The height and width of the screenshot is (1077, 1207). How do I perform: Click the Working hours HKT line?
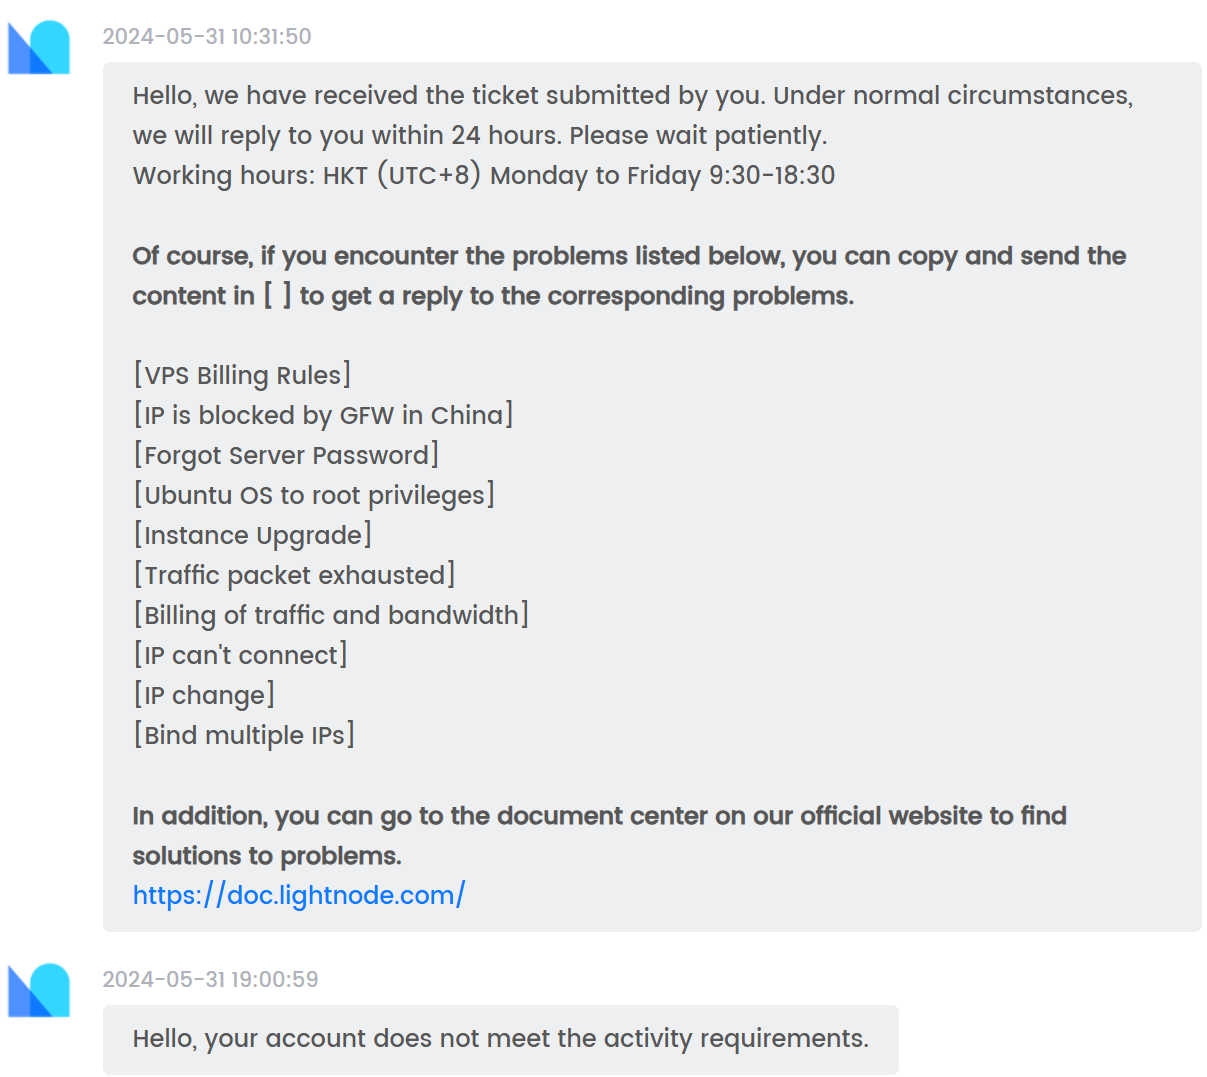tap(483, 175)
